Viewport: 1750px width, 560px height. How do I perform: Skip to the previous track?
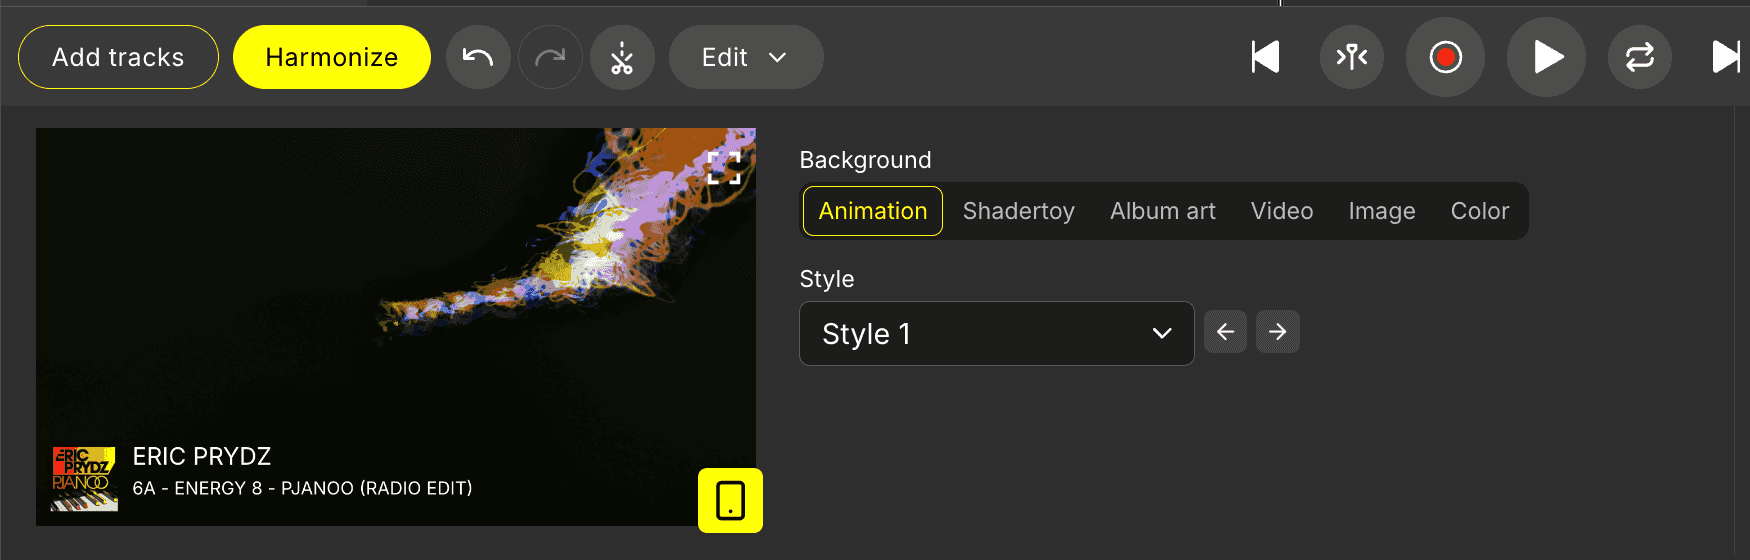pyautogui.click(x=1266, y=57)
